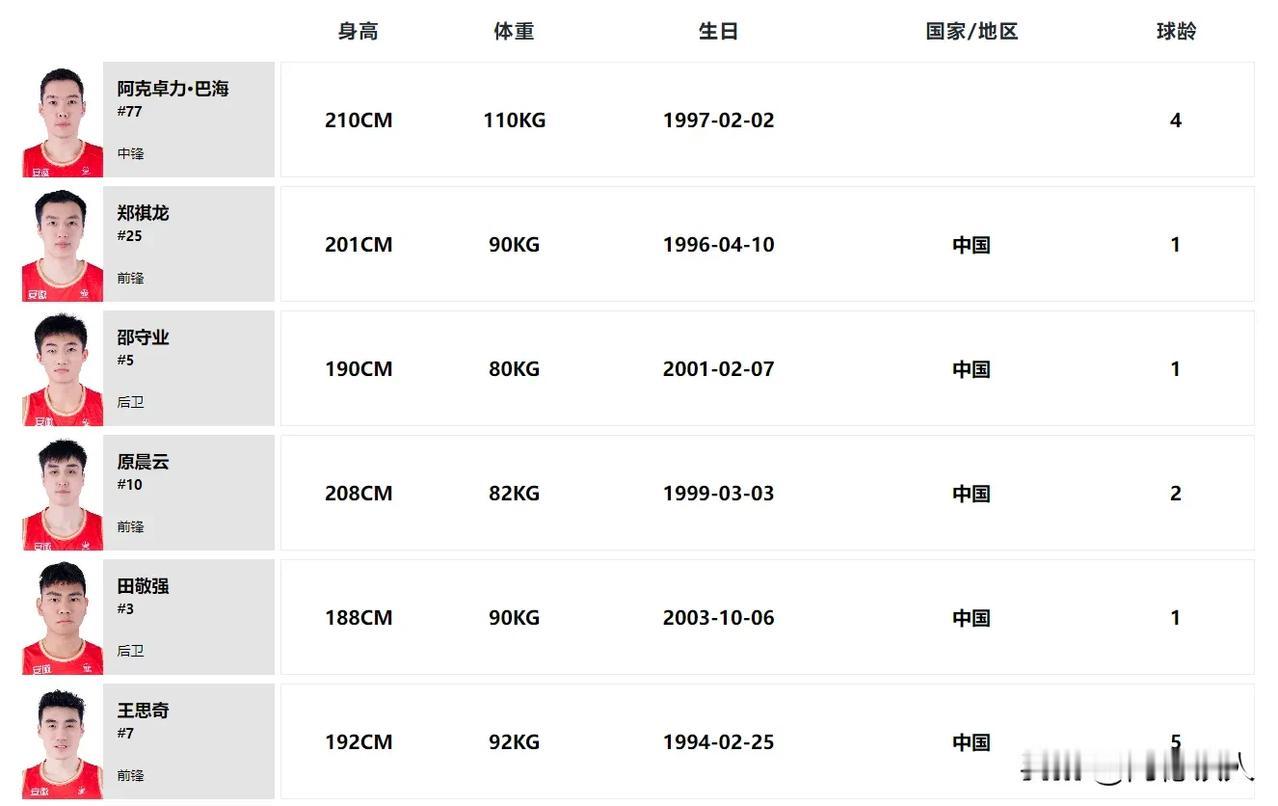This screenshot has height=806, width=1278.
Task: Select the 1997-02-02 birthday cell
Action: pyautogui.click(x=718, y=120)
